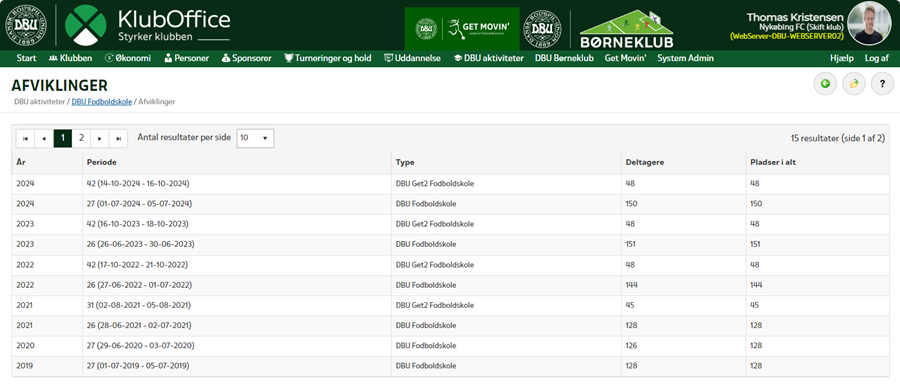Image resolution: width=900 pixels, height=388 pixels.
Task: Click the DBU round logo at top left
Action: (x=25, y=26)
